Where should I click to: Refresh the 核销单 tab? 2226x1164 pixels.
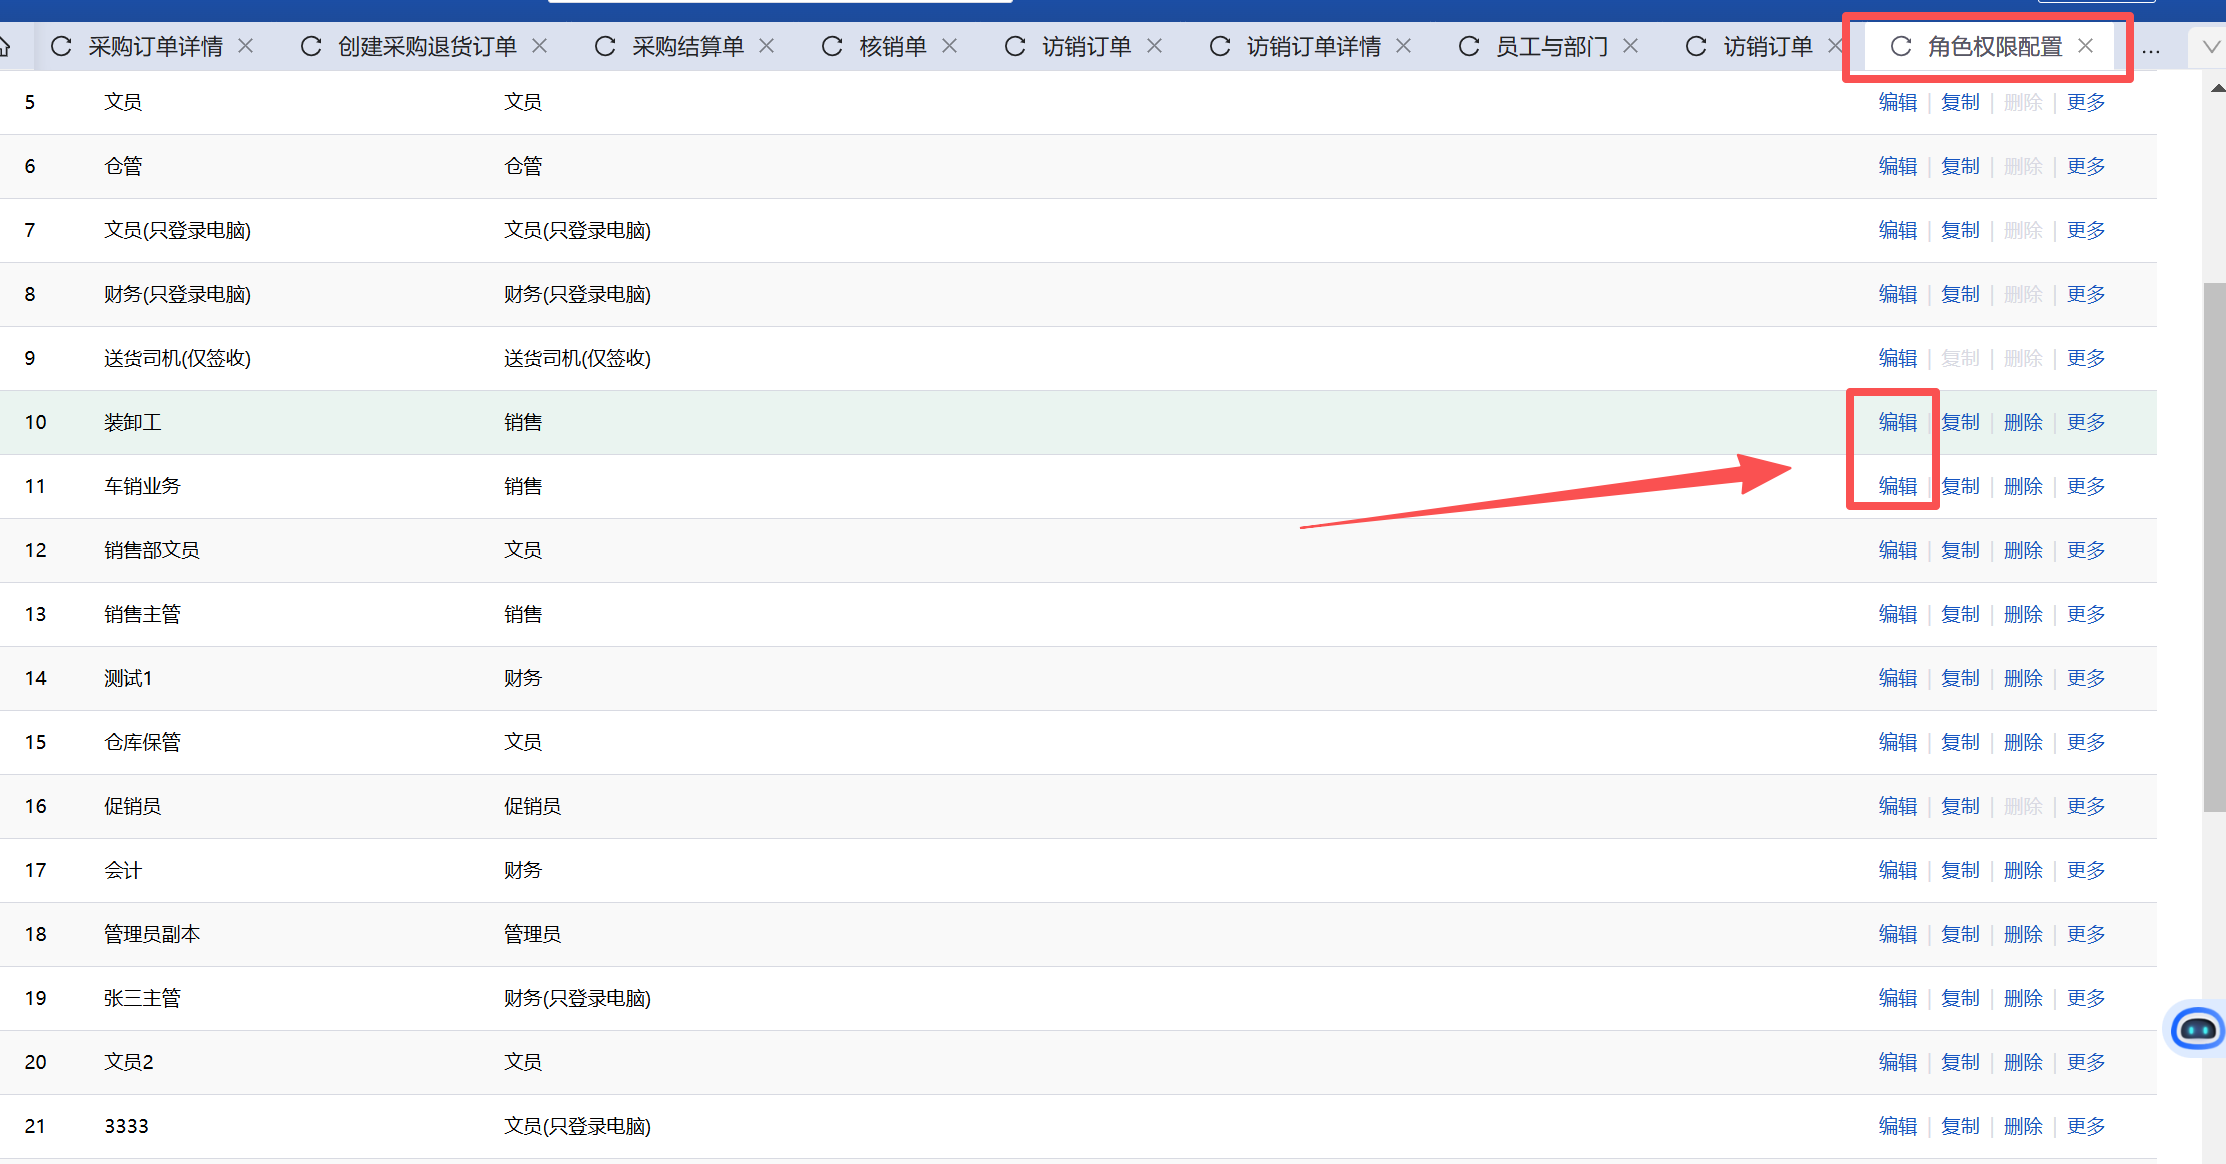tap(832, 46)
